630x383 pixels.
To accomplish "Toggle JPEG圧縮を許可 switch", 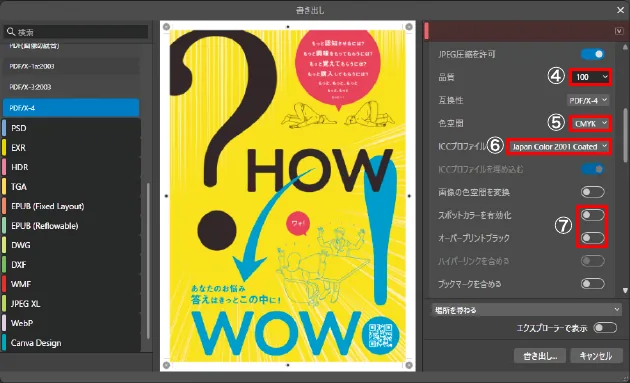I will 593,54.
